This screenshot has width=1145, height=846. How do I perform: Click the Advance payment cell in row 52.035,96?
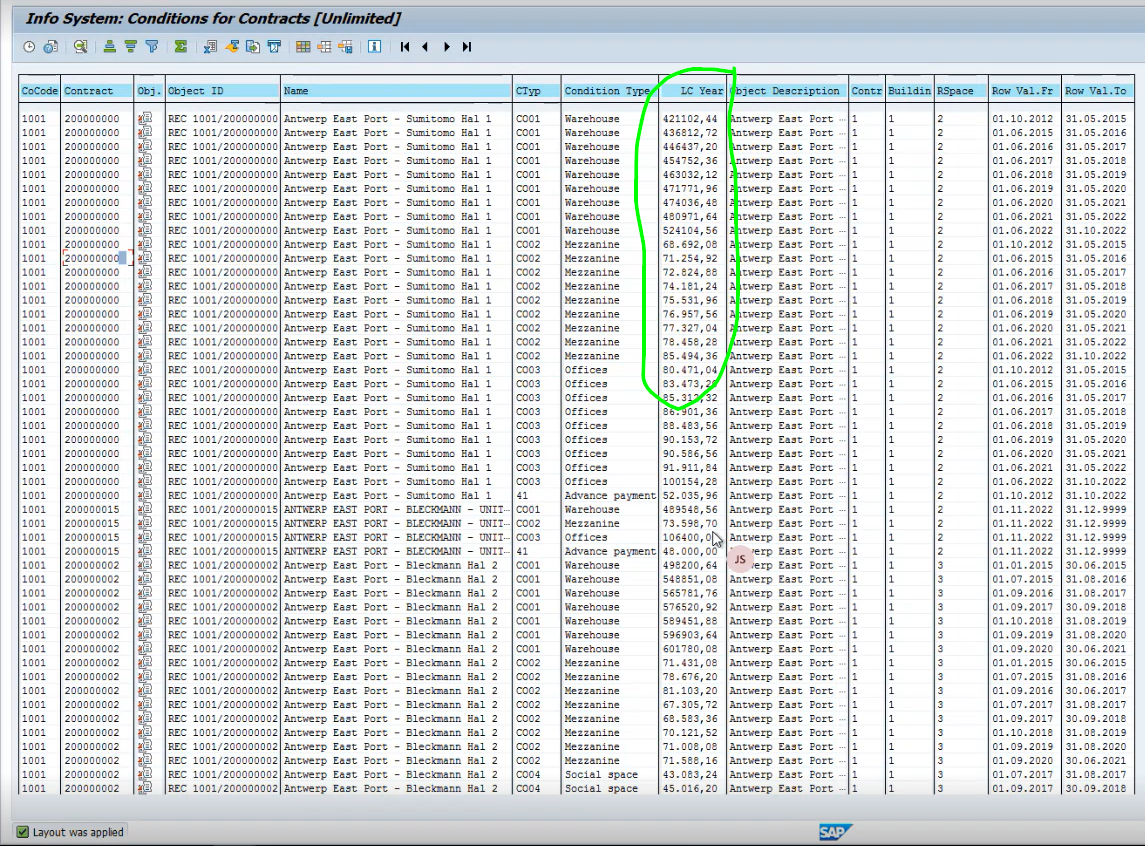[x=610, y=496]
